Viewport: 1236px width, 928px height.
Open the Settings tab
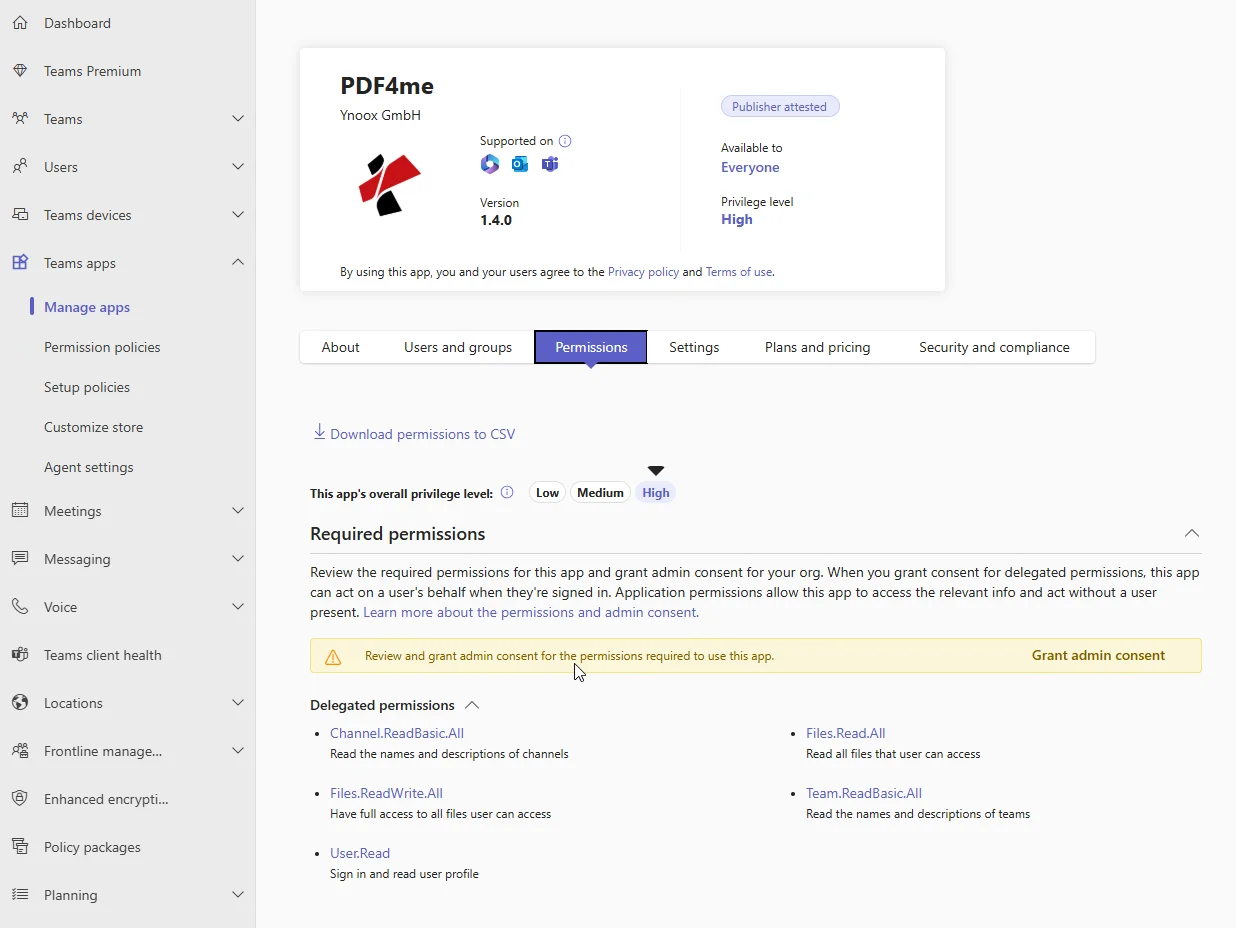(694, 347)
